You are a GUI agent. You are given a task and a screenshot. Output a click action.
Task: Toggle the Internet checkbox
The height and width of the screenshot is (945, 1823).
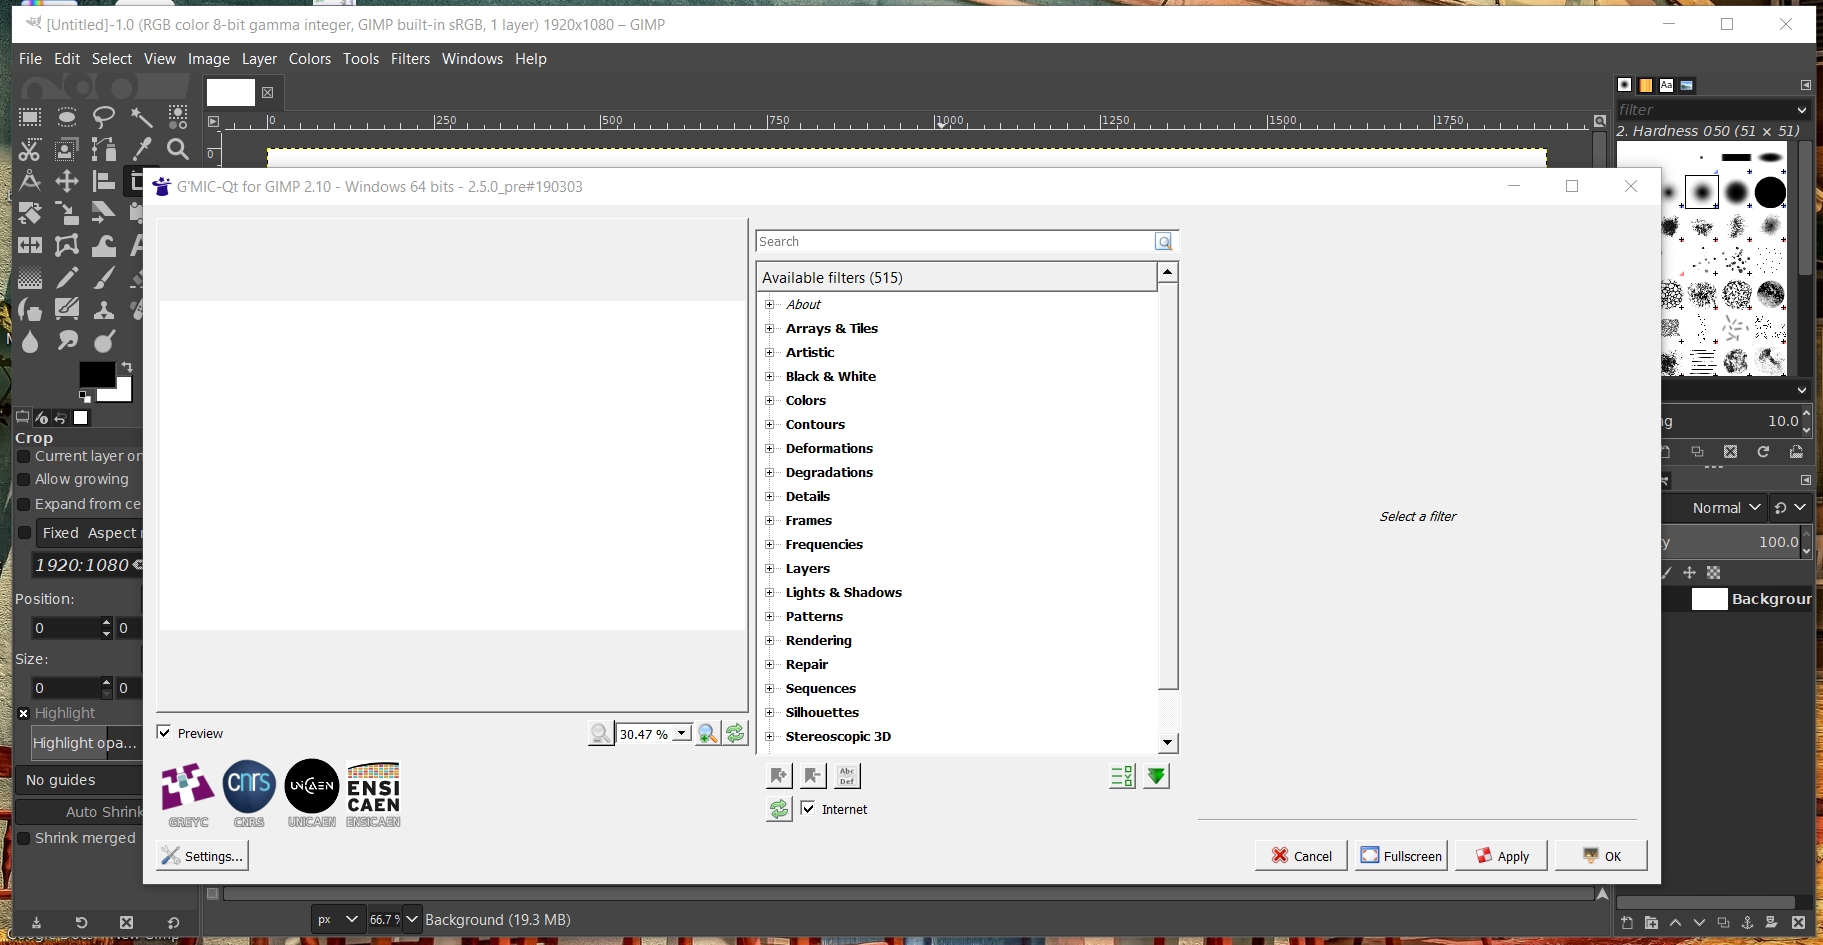coord(808,809)
